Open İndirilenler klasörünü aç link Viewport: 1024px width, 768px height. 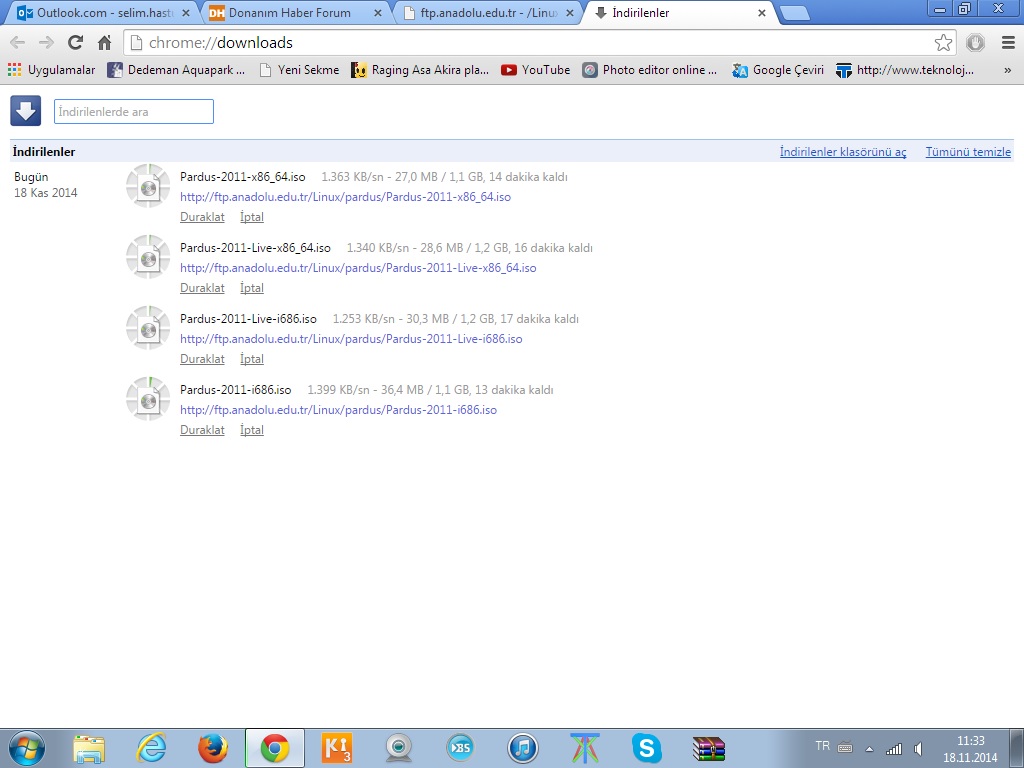843,152
